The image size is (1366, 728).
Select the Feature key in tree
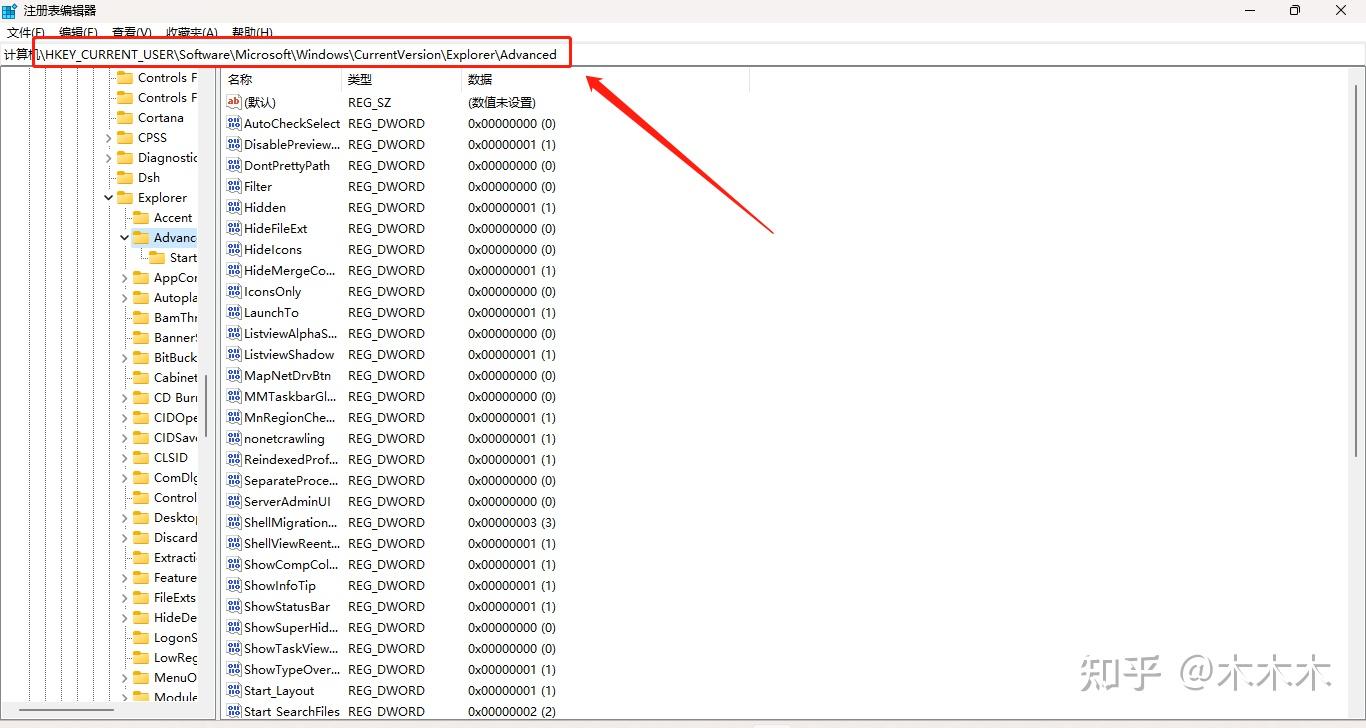175,577
